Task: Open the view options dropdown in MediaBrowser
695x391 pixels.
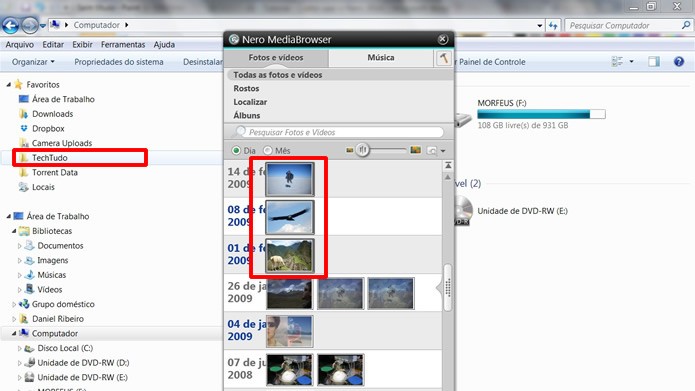Action: tap(436, 151)
